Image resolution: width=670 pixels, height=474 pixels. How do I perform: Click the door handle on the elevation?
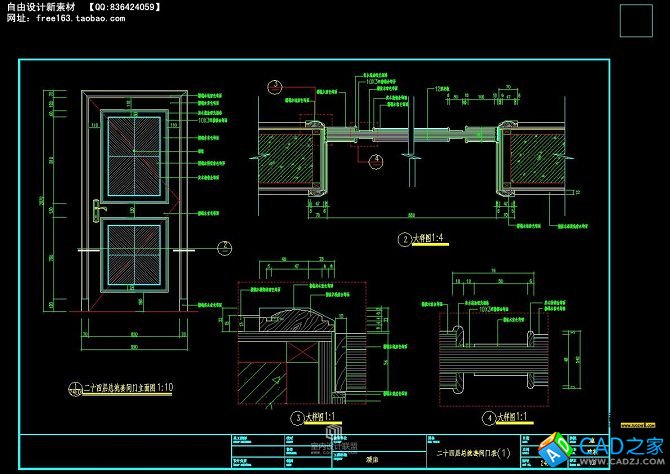click(x=96, y=211)
